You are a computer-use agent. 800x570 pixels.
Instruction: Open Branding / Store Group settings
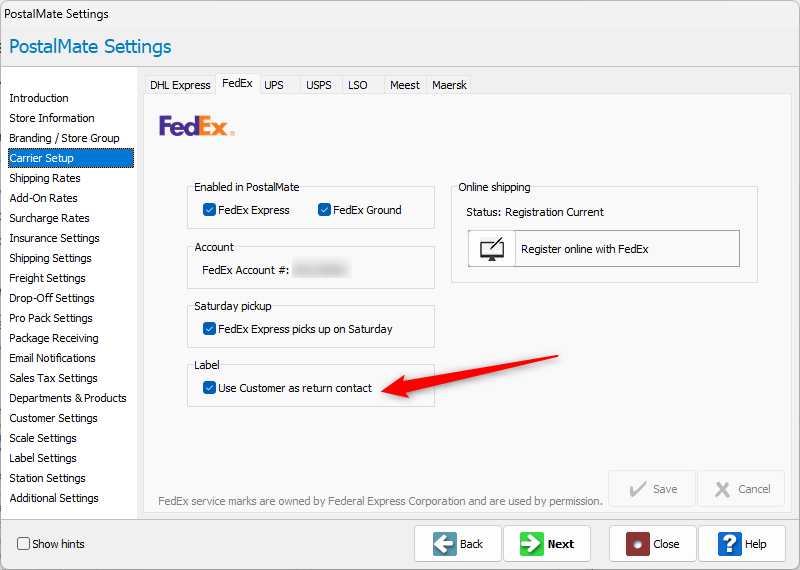point(64,138)
